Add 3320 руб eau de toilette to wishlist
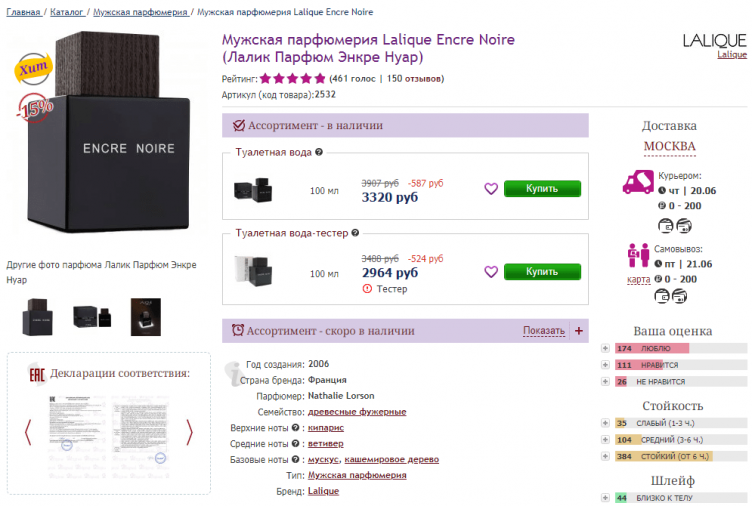Image resolution: width=752 pixels, height=506 pixels. [x=491, y=189]
